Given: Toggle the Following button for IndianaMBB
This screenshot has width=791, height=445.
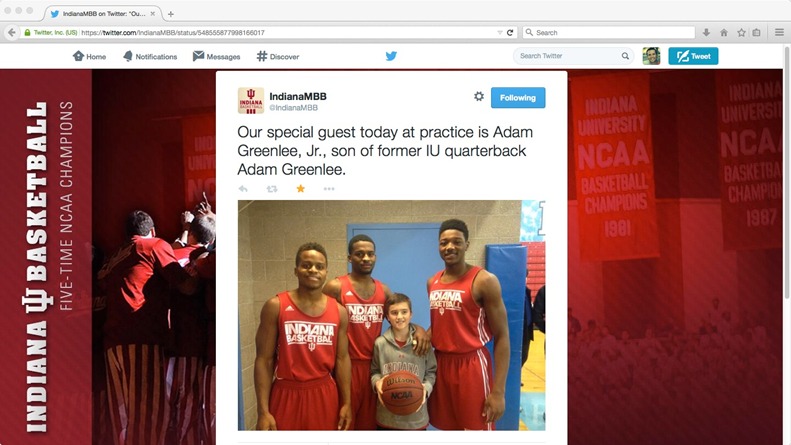Looking at the screenshot, I should point(518,97).
